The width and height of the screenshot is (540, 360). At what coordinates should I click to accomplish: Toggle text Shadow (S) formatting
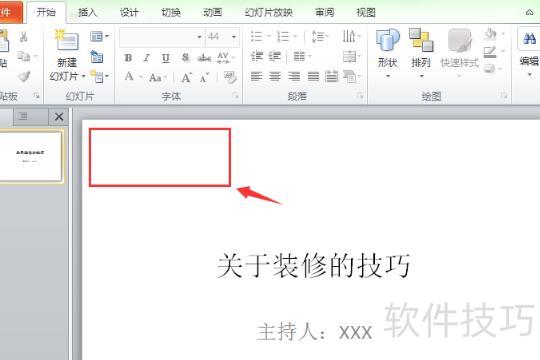click(185, 58)
